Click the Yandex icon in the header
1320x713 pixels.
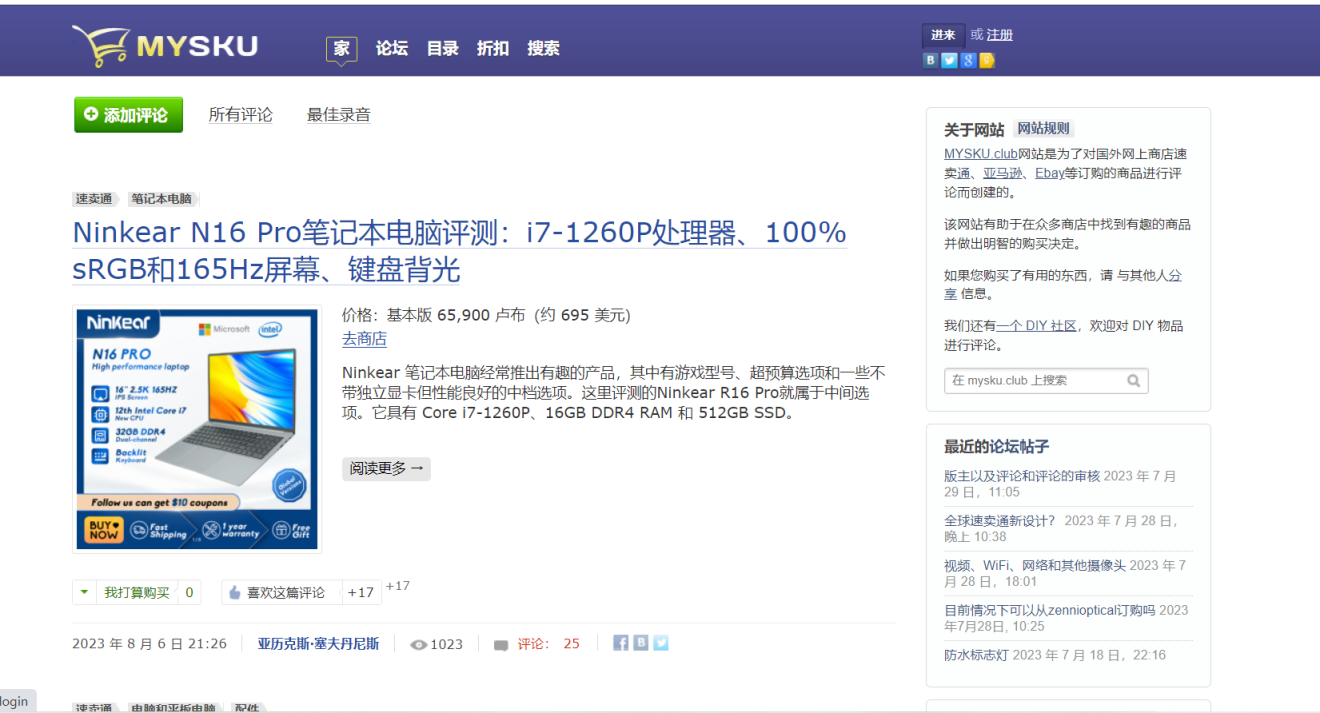[986, 60]
